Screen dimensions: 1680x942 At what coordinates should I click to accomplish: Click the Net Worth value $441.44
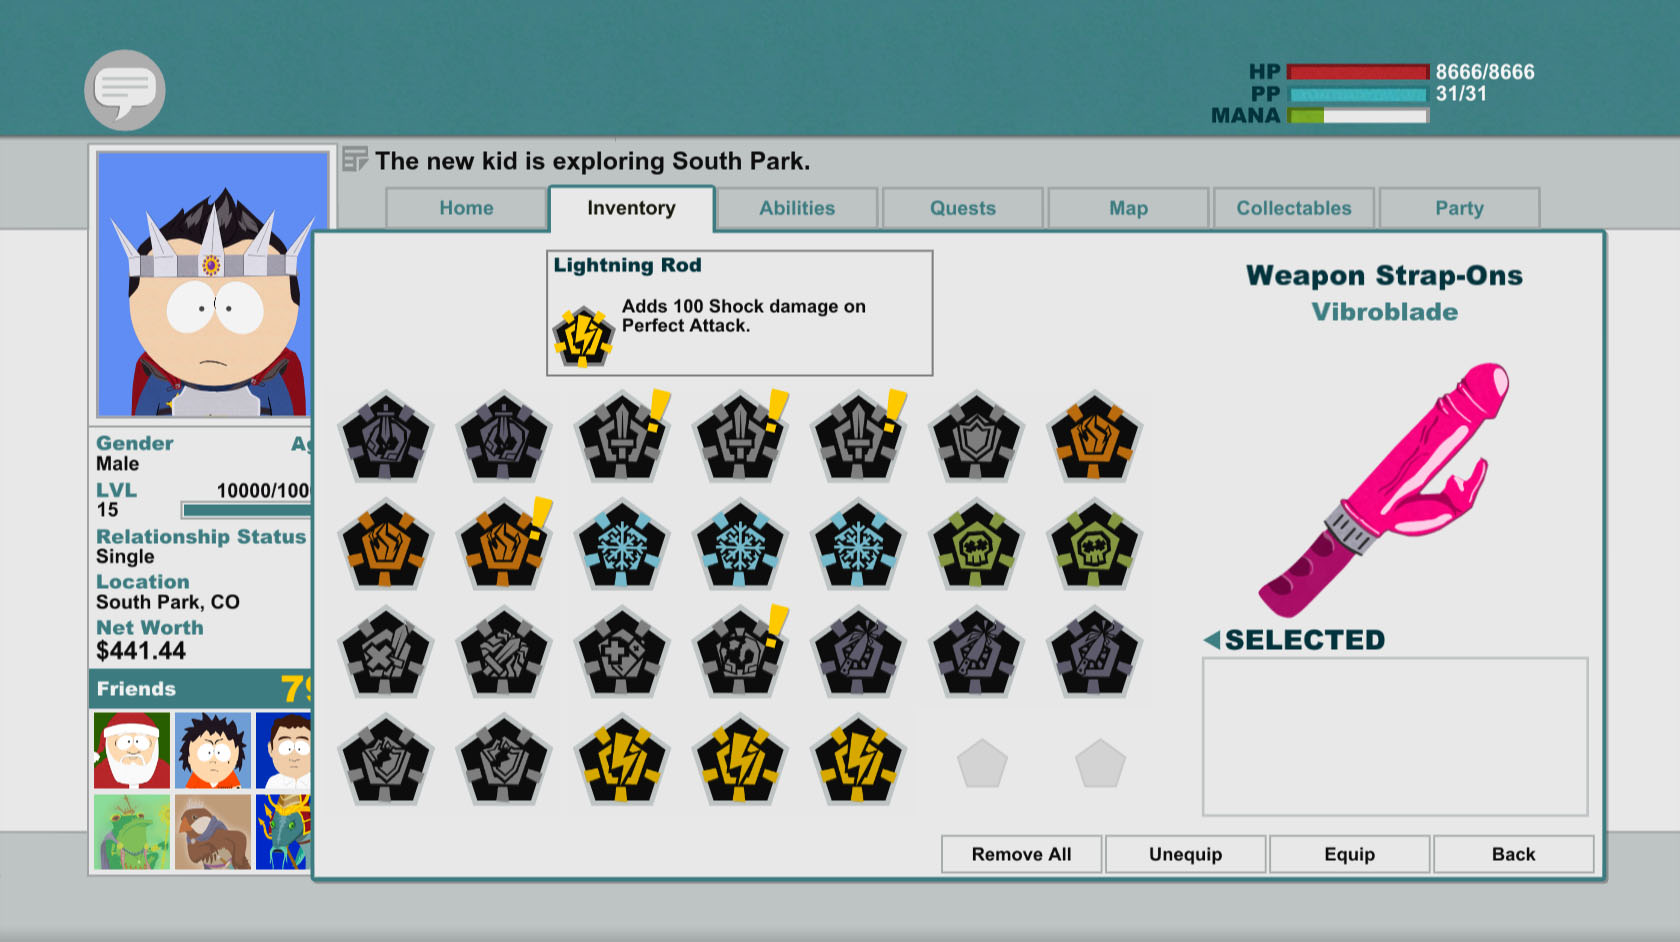point(141,651)
